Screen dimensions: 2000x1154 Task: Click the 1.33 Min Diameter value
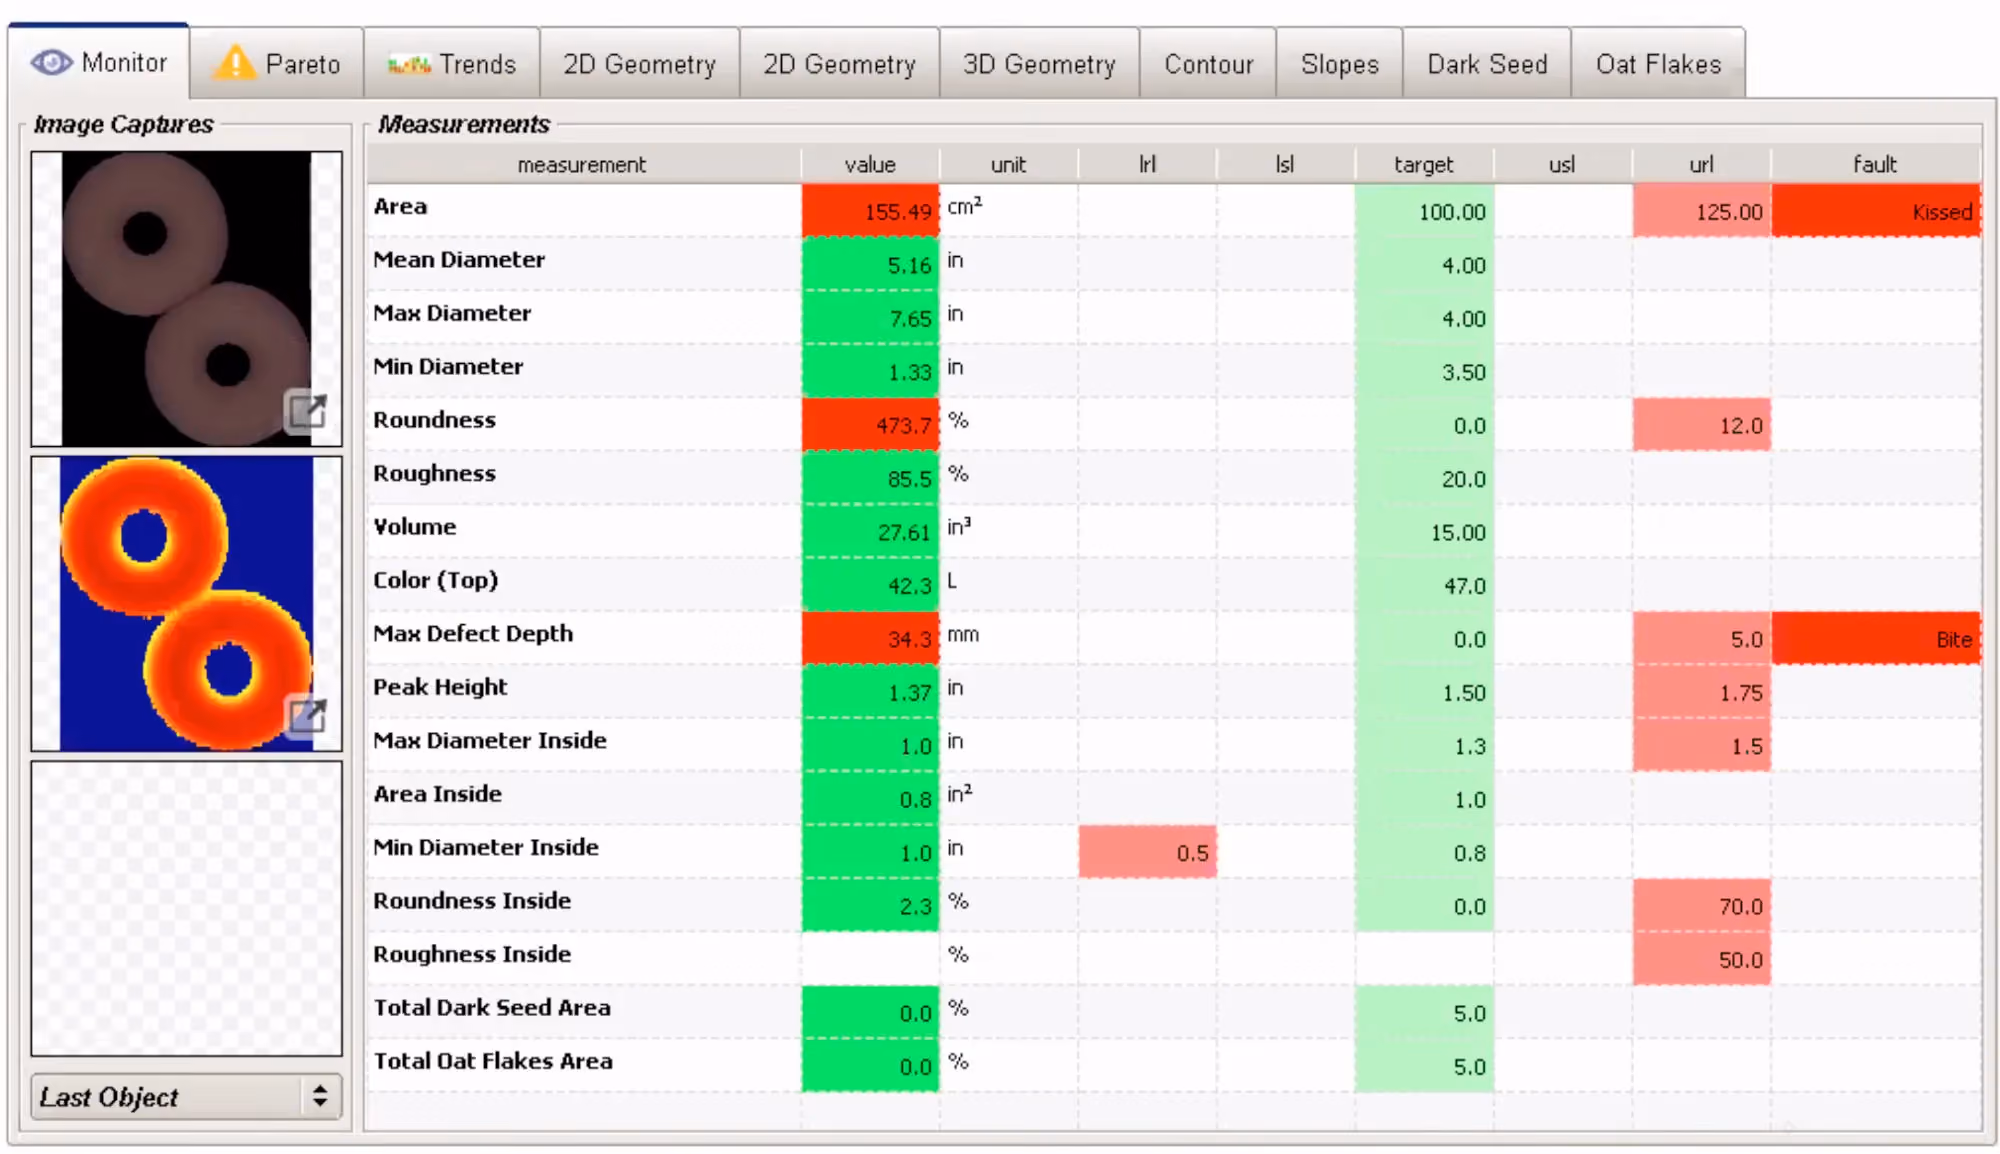(870, 371)
